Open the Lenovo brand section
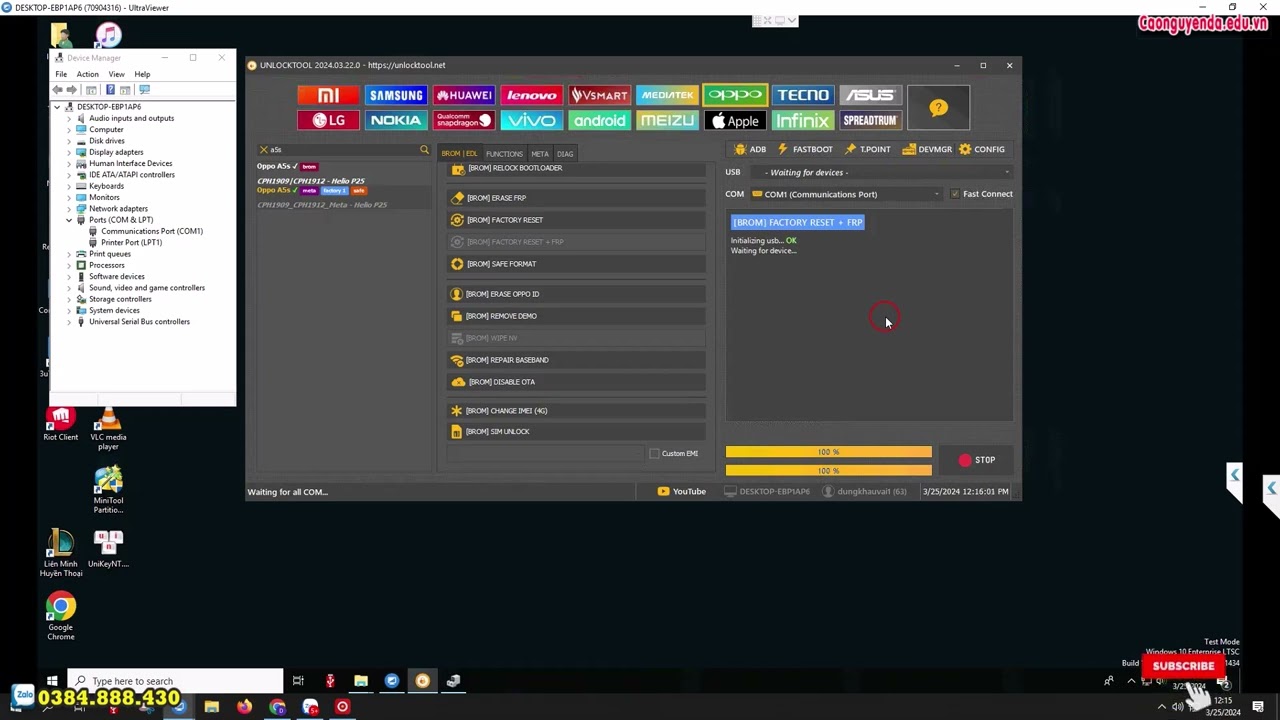Viewport: 1280px width, 720px height. 531,95
